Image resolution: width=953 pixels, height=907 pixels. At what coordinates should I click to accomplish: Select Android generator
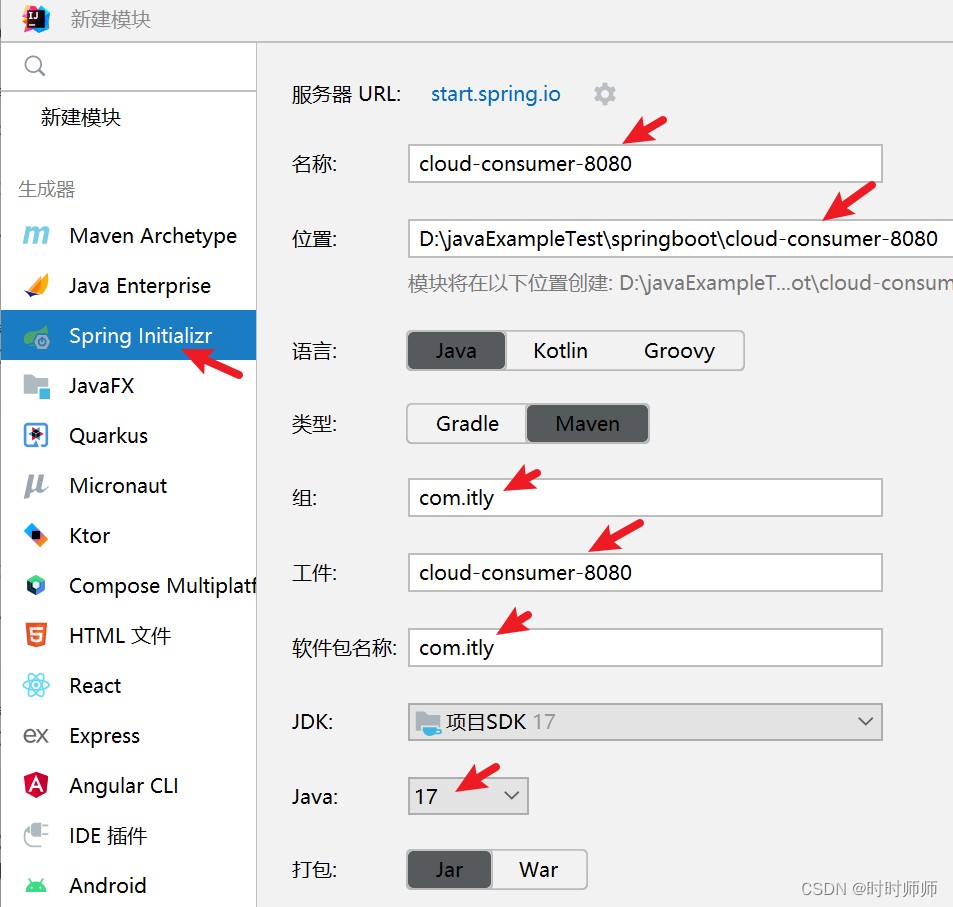coord(129,886)
